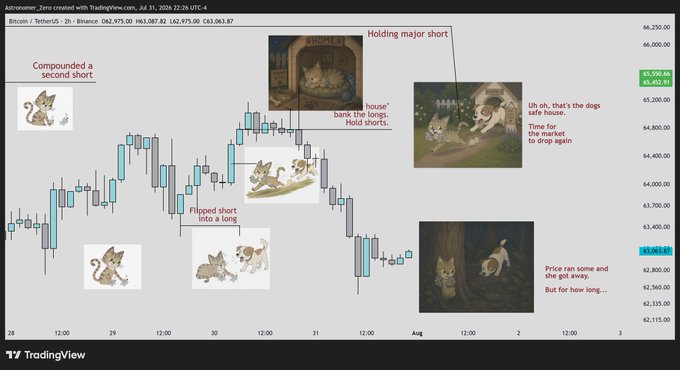Screen dimensions: 680x370
Task: Select the 'Compounded a second short' annotation
Action: 62,70
